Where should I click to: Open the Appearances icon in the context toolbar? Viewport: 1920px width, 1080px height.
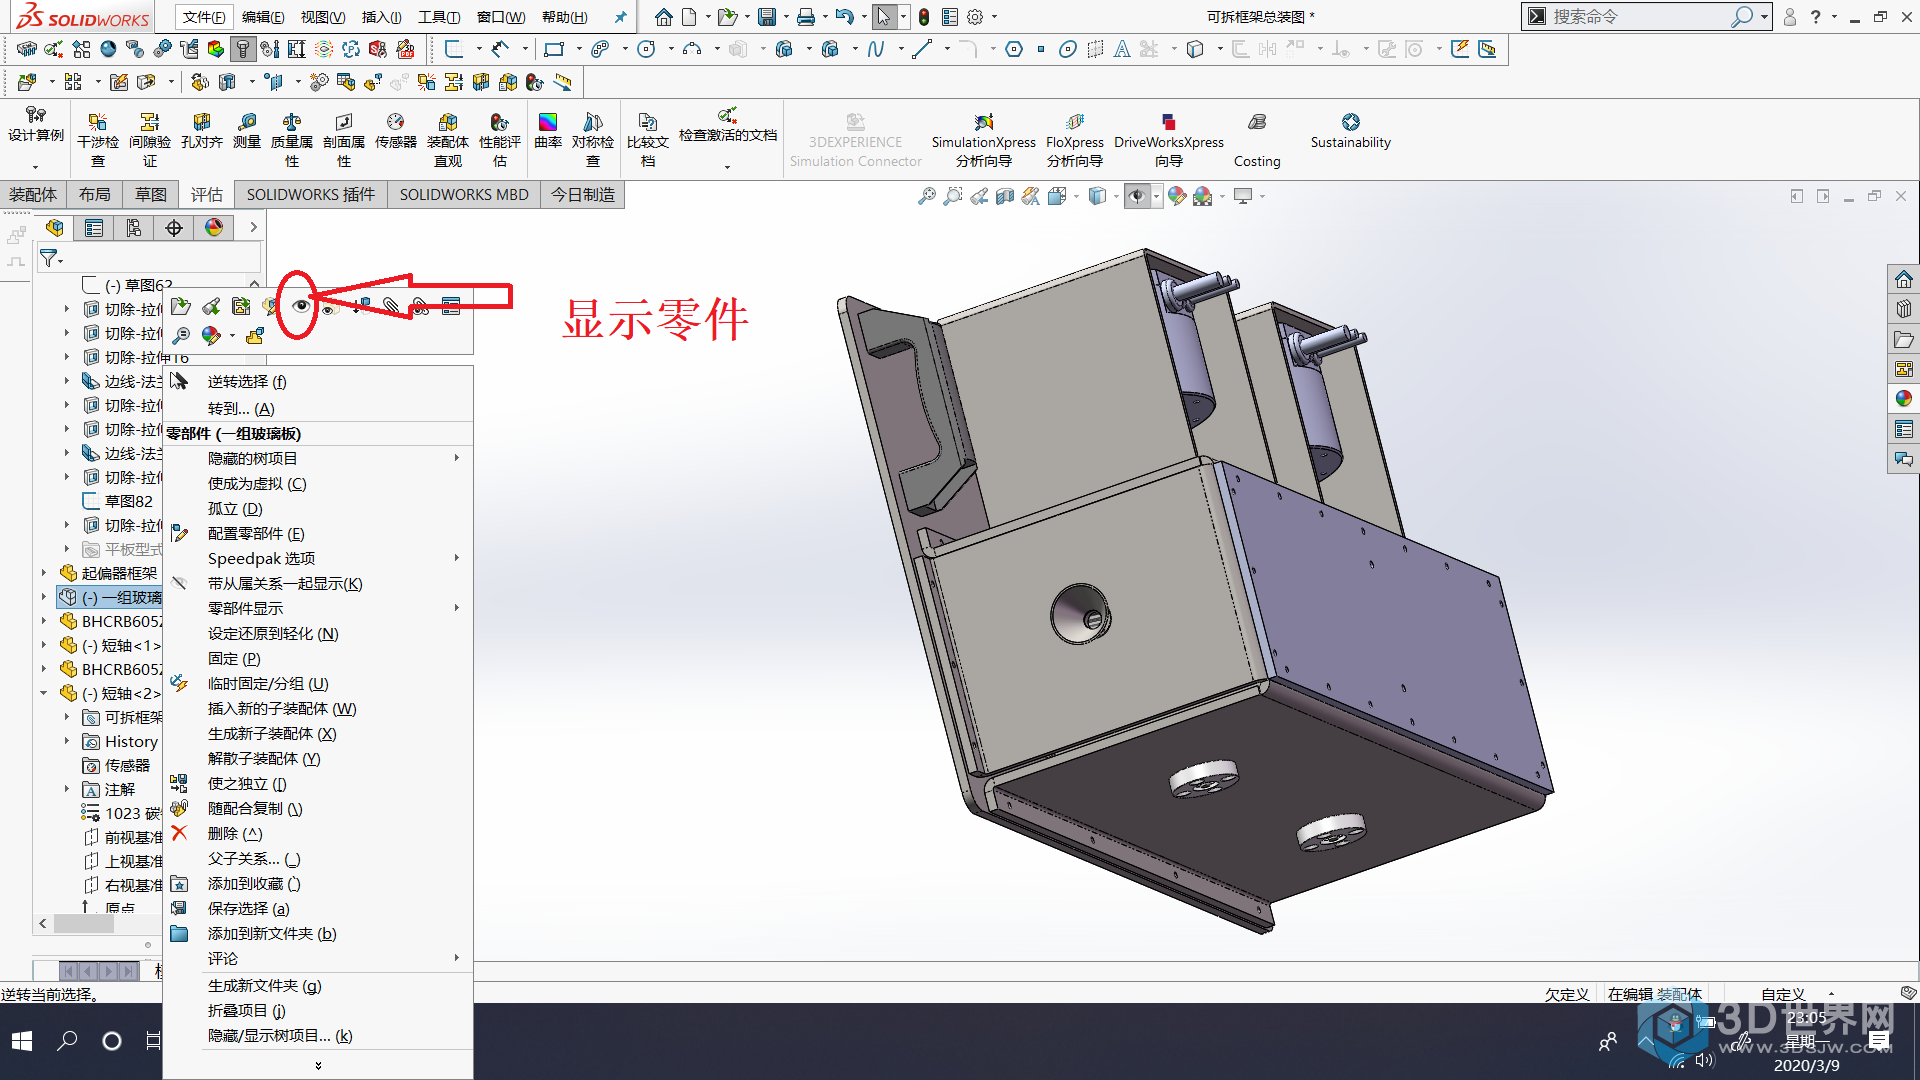point(211,336)
